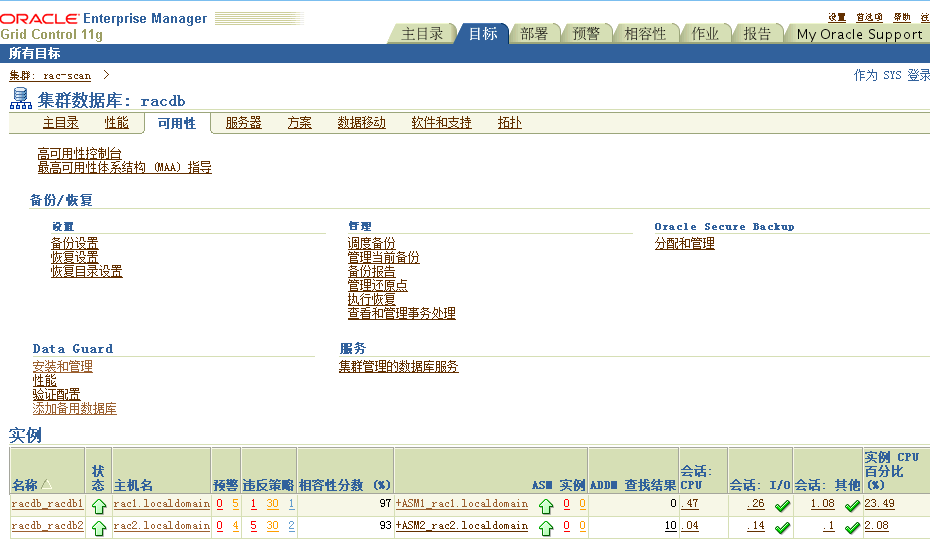
Task: Open the +ASM2_rac2.localdomain link
Action: [462, 525]
